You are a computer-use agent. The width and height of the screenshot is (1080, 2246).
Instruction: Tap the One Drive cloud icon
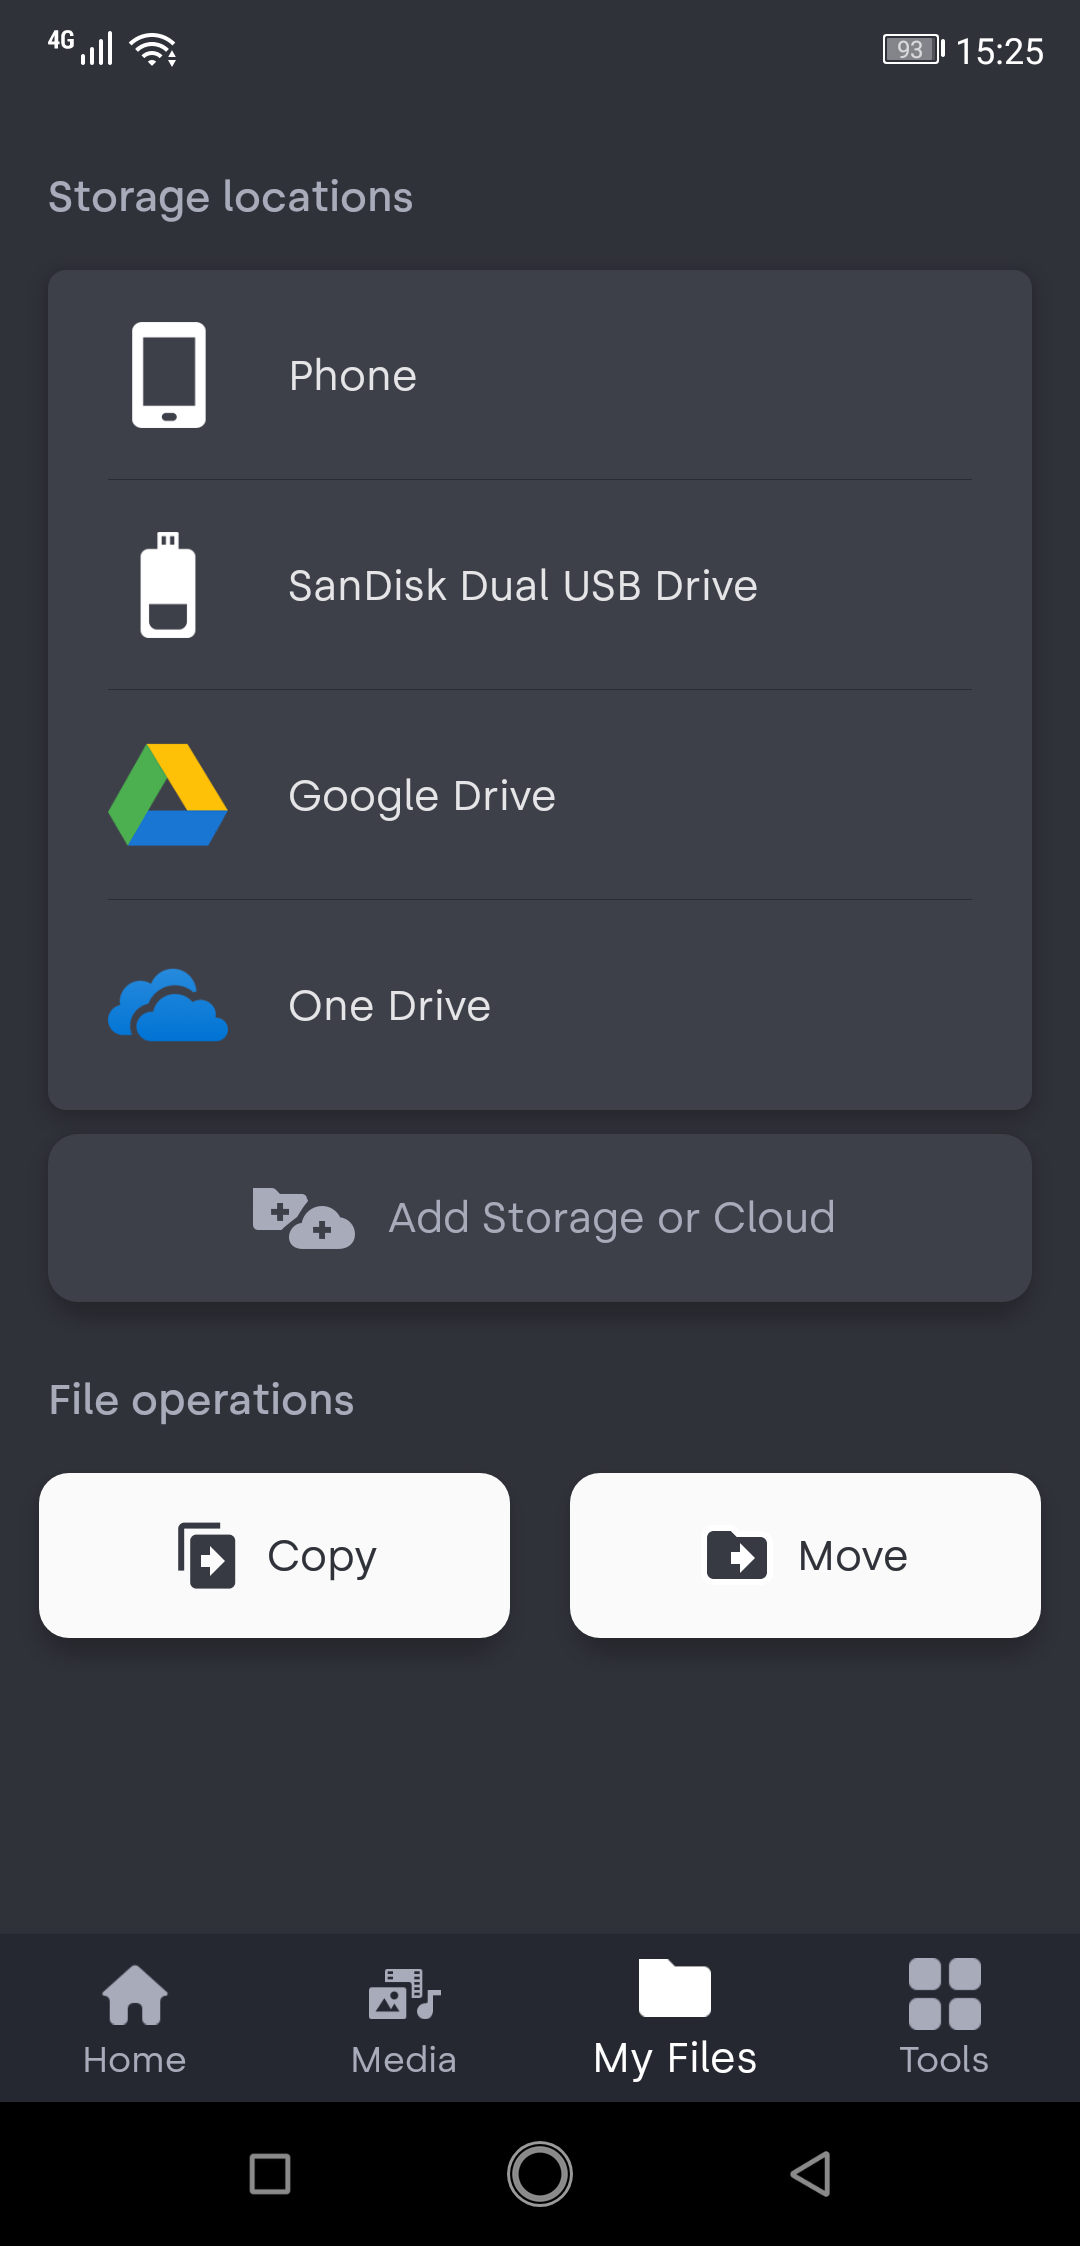(x=168, y=1005)
